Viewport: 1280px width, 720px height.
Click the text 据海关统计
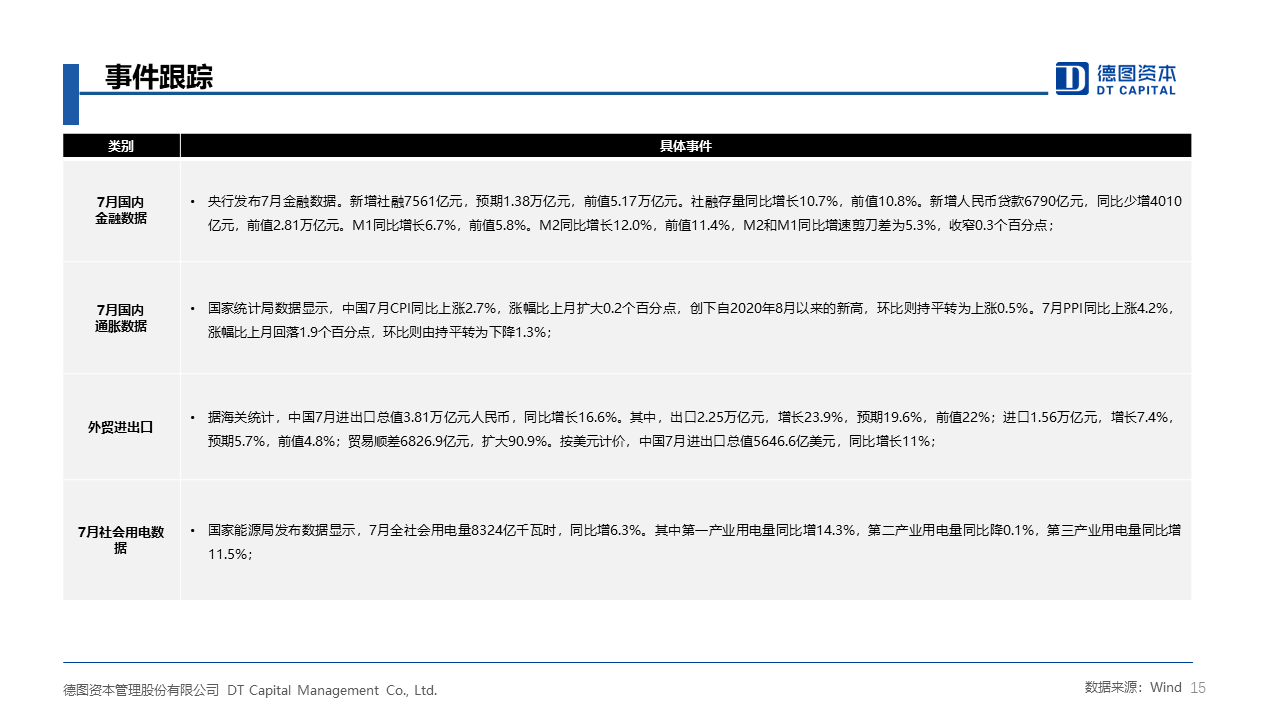(240, 417)
